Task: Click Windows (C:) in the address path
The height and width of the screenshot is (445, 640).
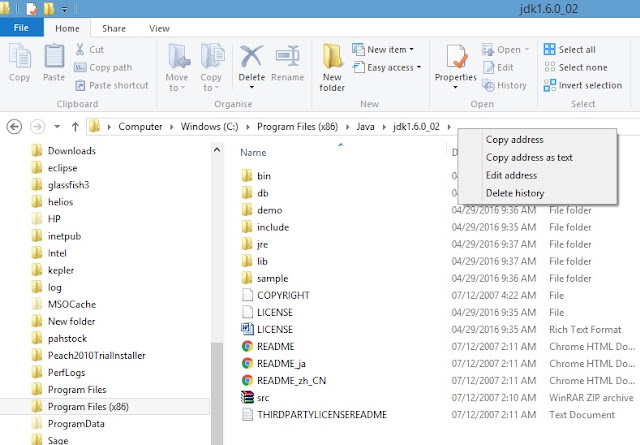Action: pos(209,127)
